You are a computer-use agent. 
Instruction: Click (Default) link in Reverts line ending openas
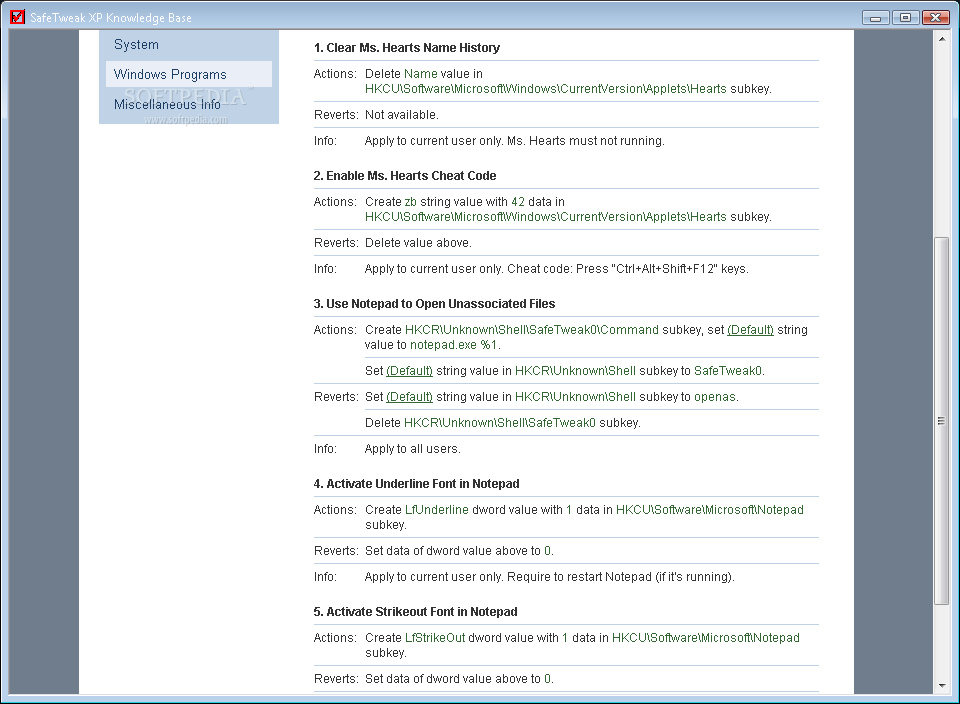(410, 397)
